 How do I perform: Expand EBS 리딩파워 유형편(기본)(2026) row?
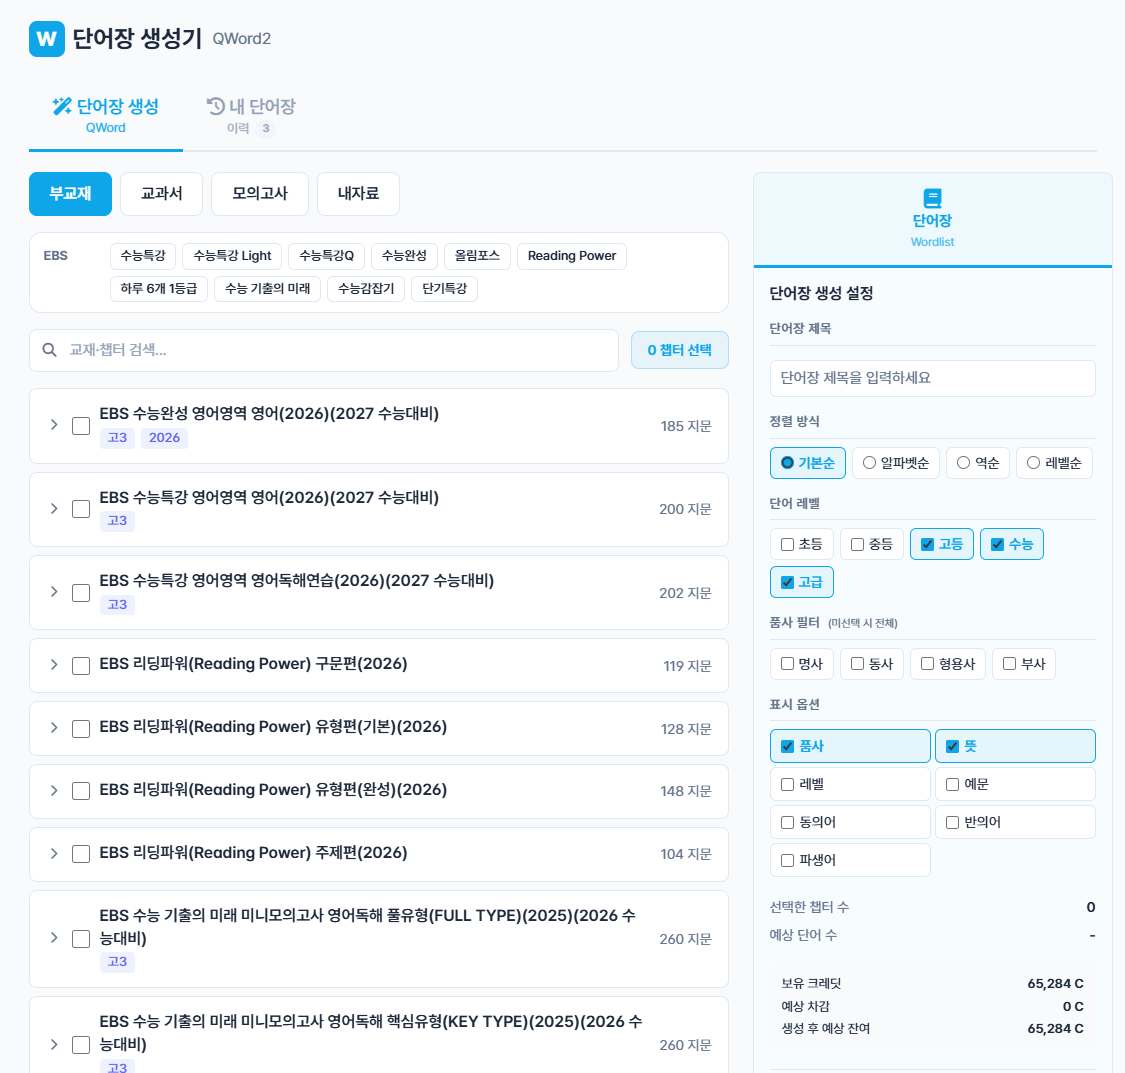(54, 728)
